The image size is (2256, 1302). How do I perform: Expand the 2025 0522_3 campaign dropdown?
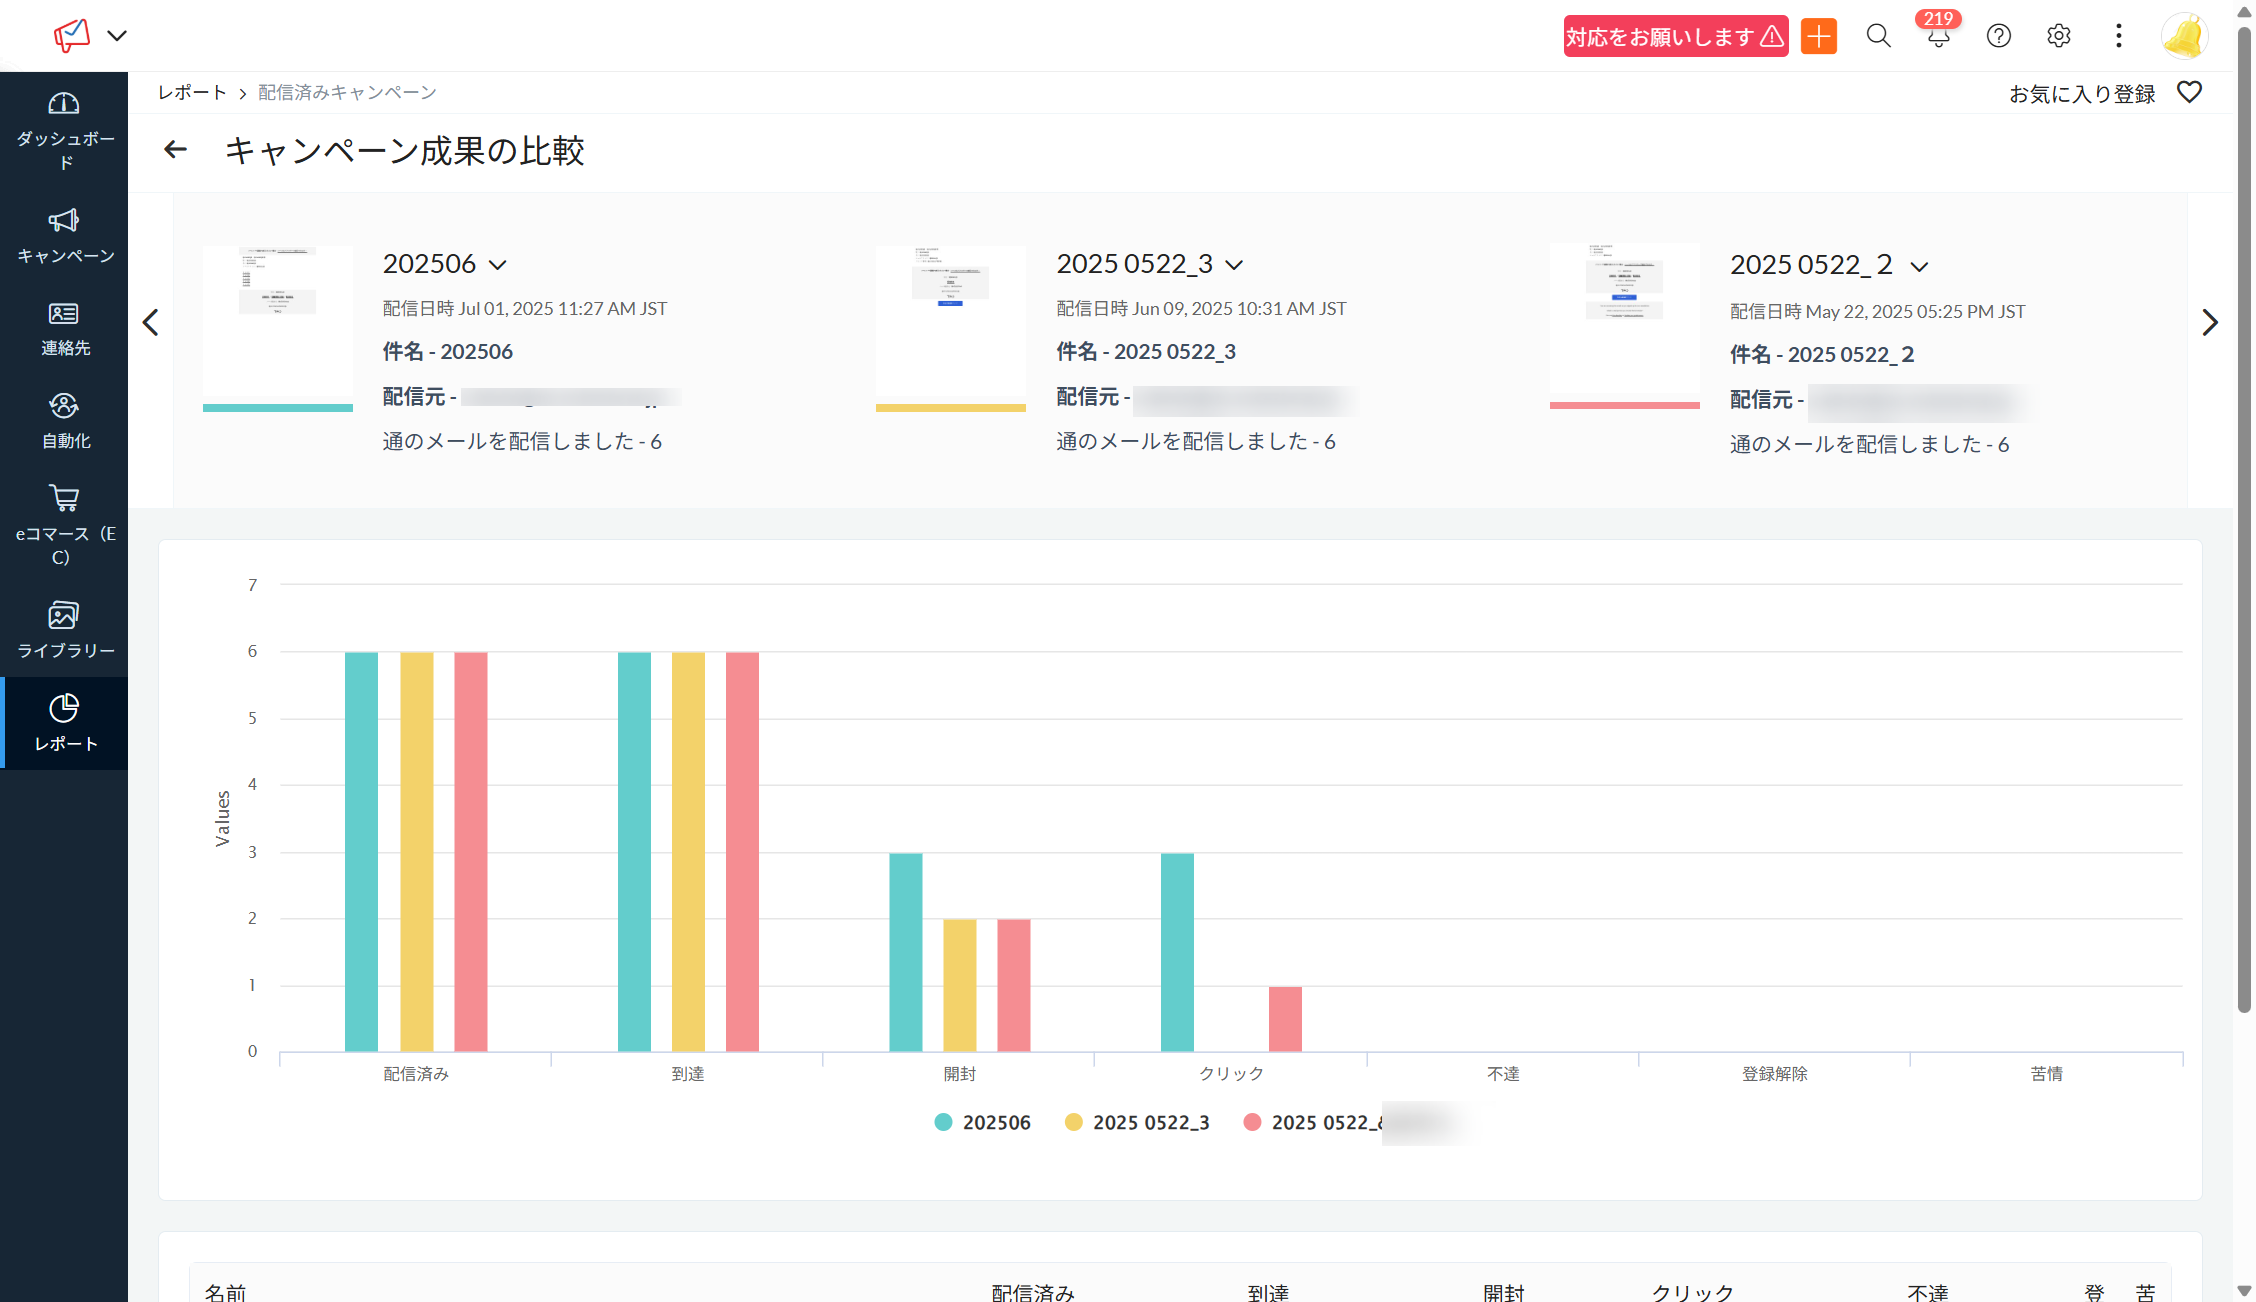click(1234, 265)
